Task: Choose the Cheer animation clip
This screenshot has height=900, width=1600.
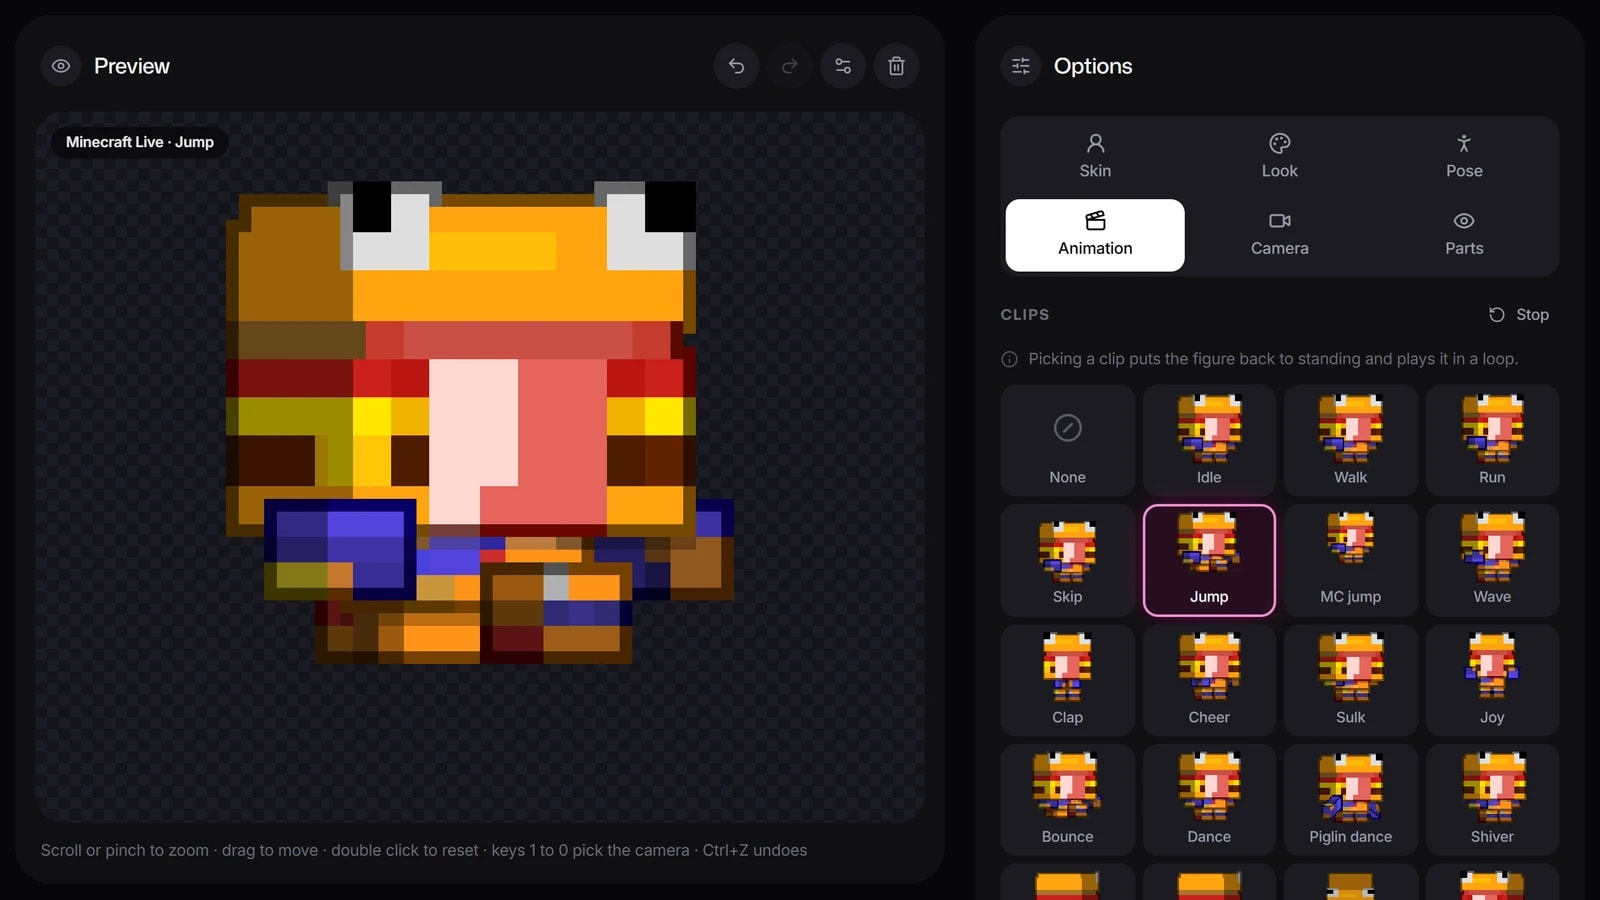Action: (x=1209, y=680)
